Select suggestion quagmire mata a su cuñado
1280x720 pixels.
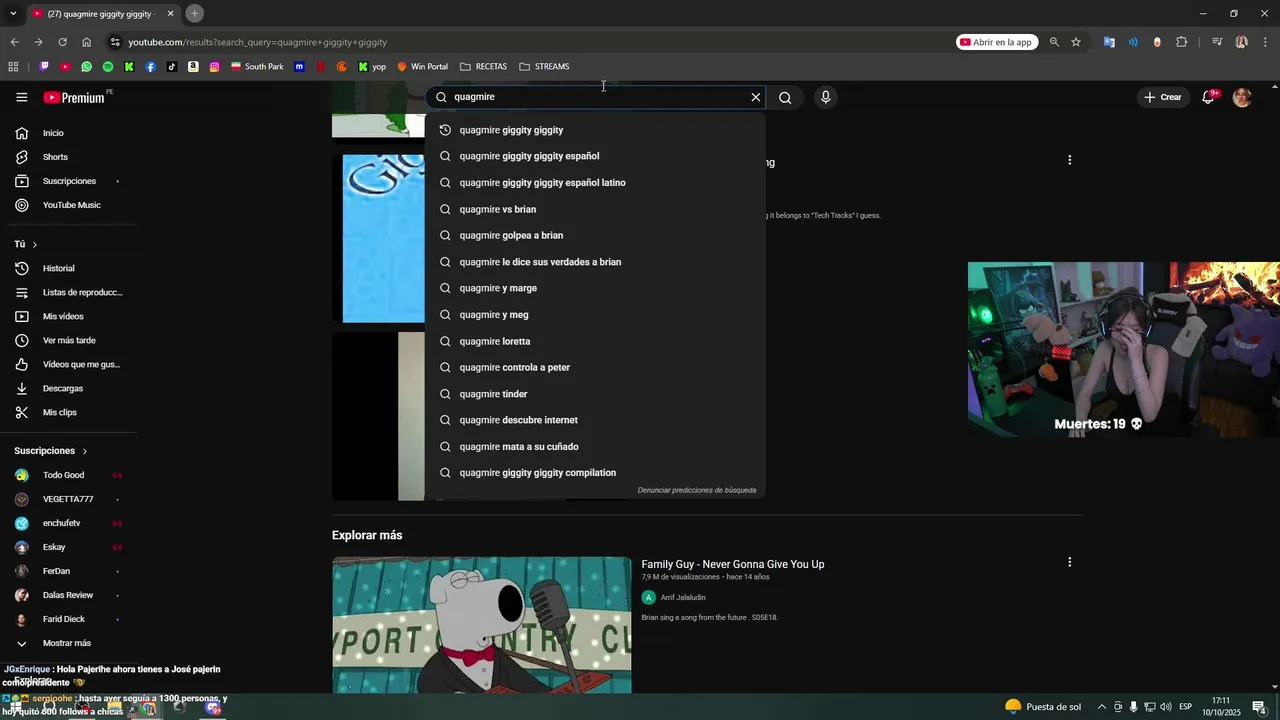595,447
